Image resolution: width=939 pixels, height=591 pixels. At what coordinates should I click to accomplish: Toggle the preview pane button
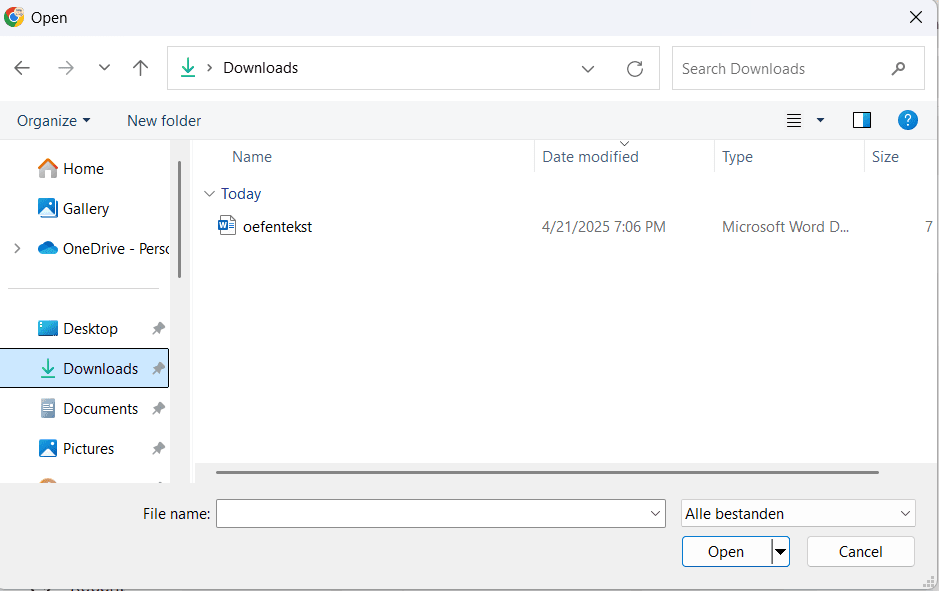pyautogui.click(x=861, y=120)
